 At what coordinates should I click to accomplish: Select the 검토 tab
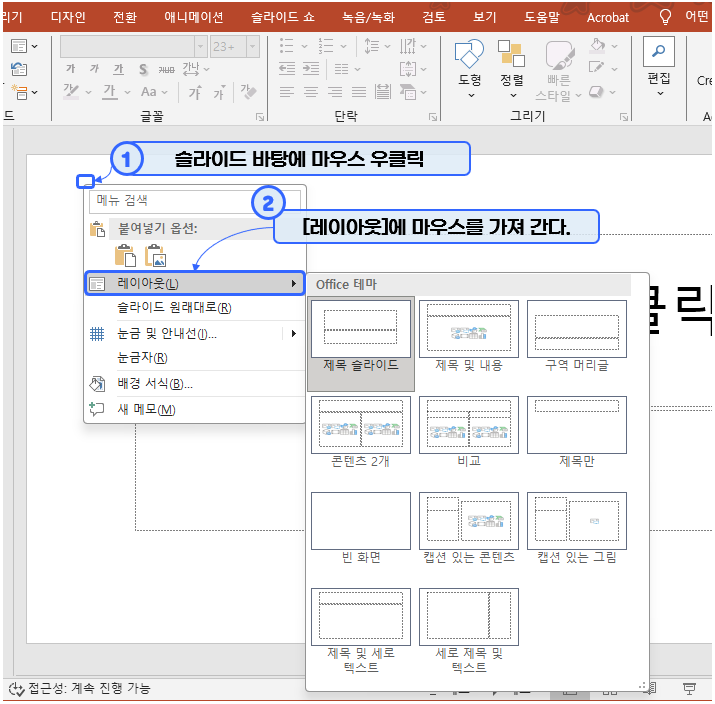(x=434, y=17)
